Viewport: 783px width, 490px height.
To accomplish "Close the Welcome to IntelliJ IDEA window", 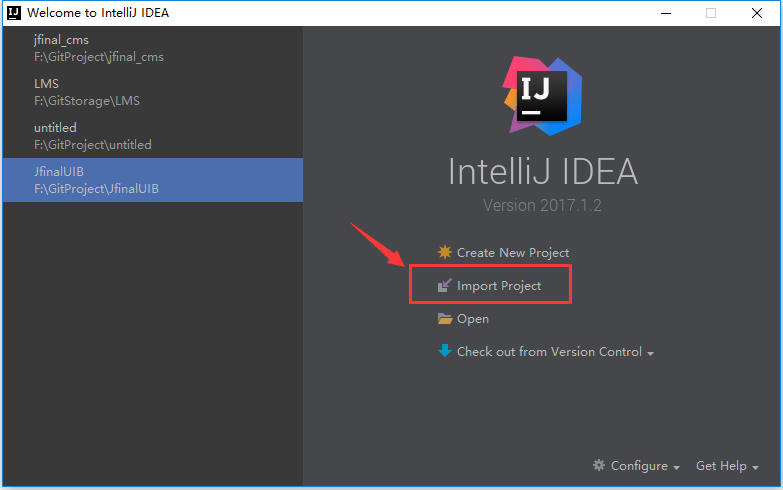I will coord(757,13).
